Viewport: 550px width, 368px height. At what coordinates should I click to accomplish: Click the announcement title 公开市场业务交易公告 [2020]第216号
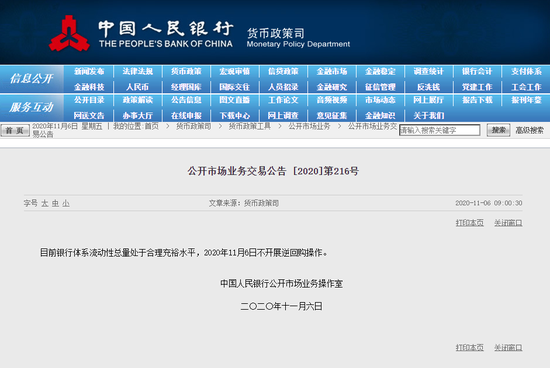273,171
